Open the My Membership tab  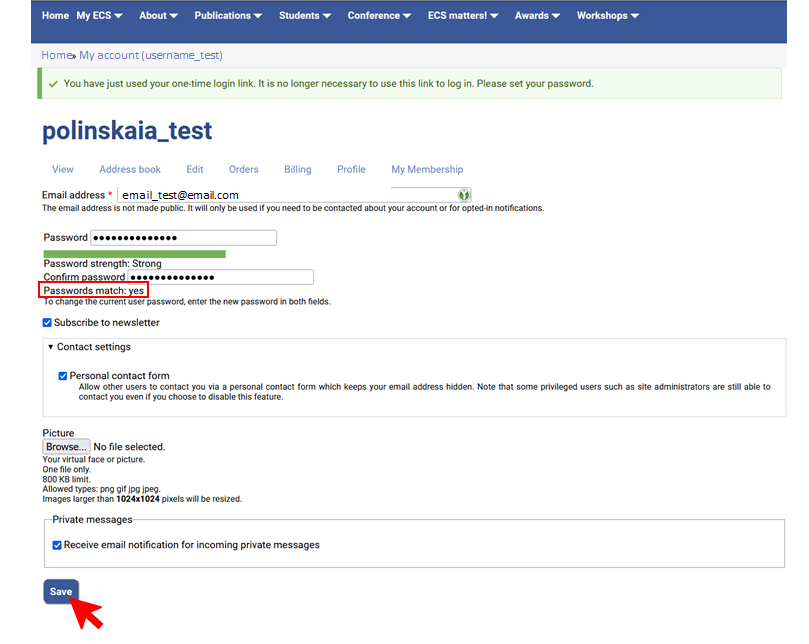pyautogui.click(x=427, y=169)
